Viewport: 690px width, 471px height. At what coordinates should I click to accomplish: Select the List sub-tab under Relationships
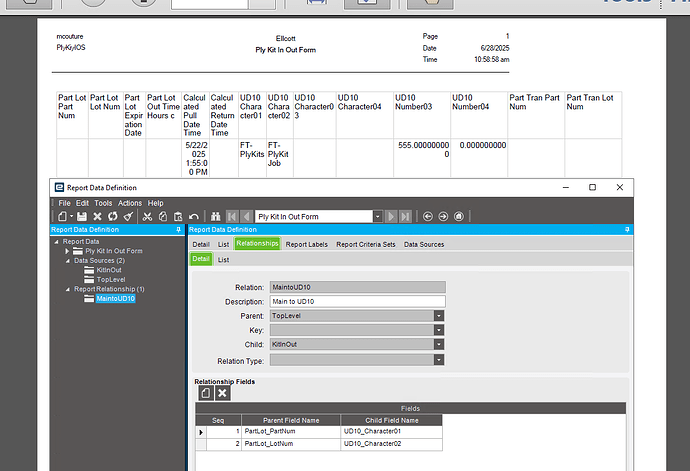click(224, 260)
